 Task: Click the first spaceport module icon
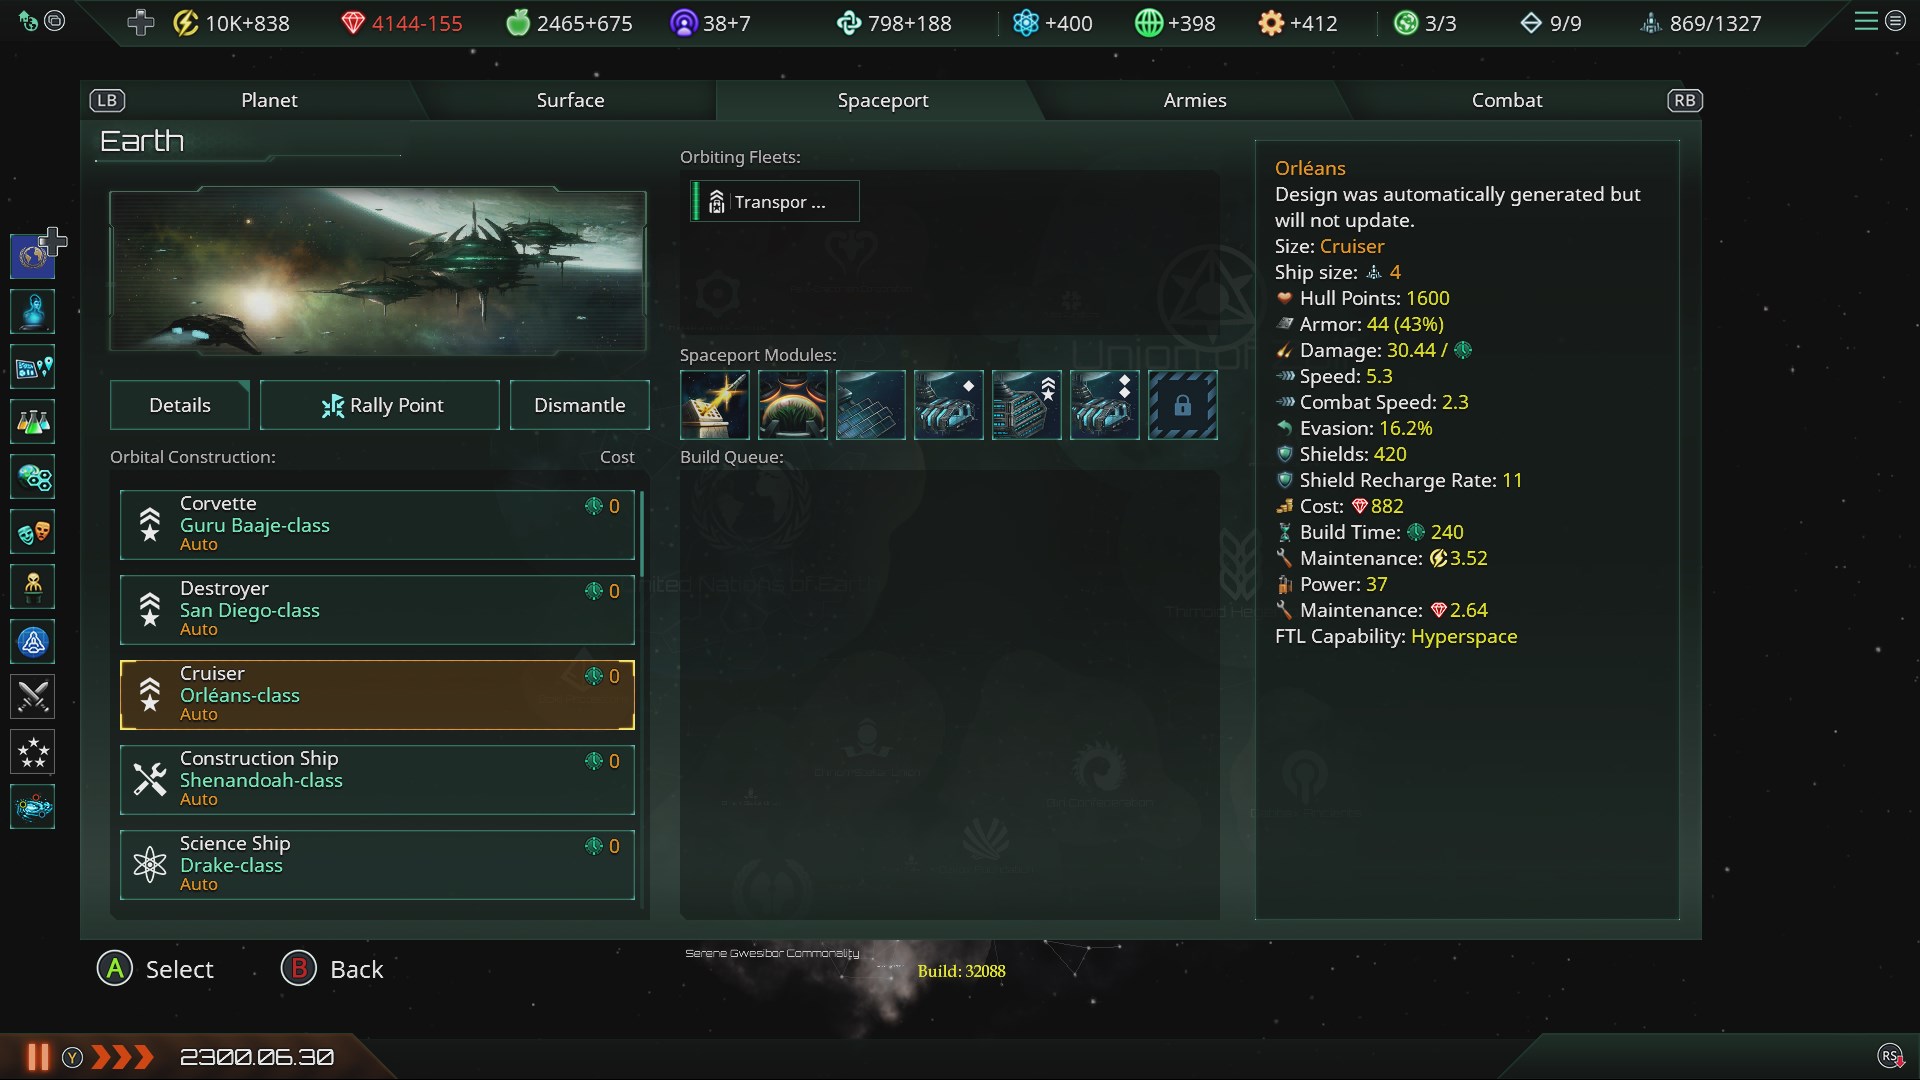point(715,404)
